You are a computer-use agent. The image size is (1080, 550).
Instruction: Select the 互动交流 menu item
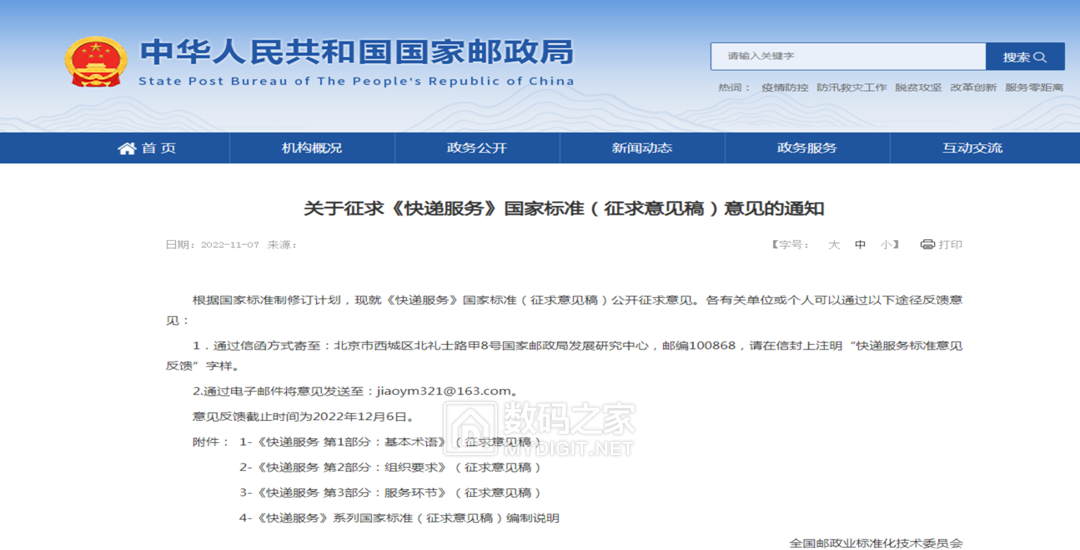point(972,148)
